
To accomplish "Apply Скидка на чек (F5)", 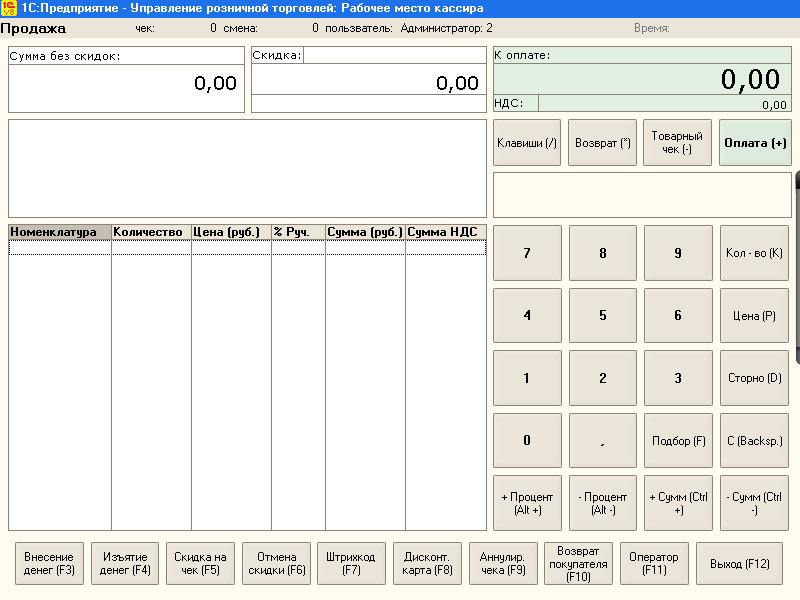I will pos(201,563).
